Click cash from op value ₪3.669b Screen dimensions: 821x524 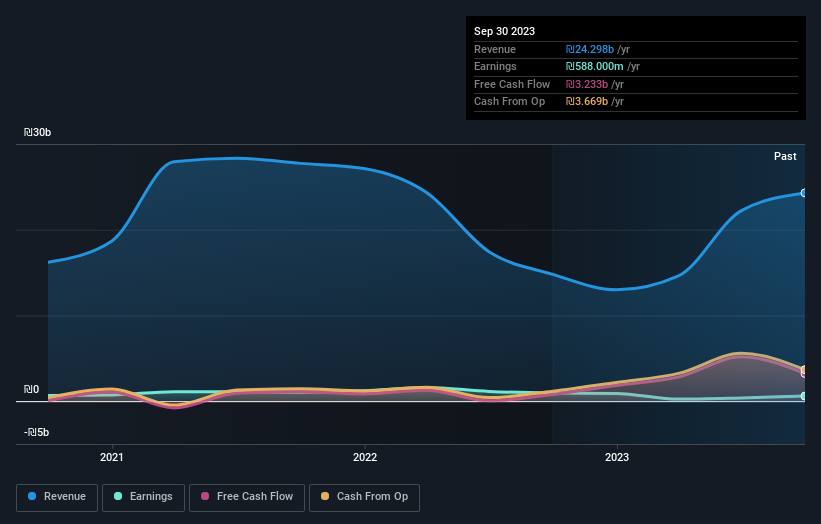click(x=586, y=102)
